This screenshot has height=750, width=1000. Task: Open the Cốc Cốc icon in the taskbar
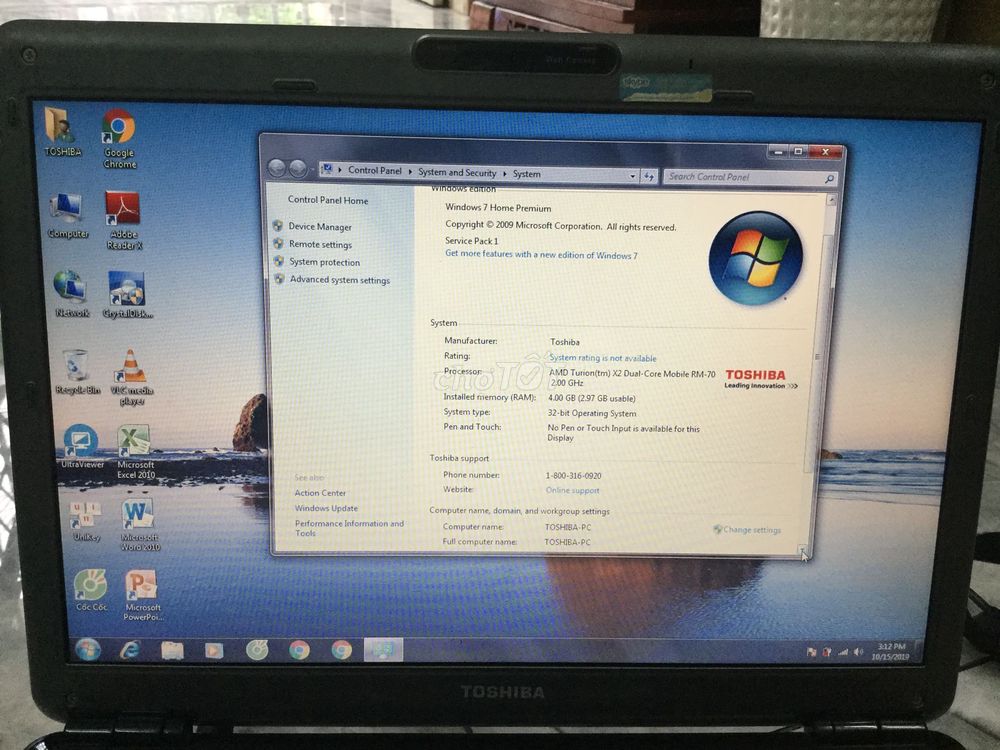click(257, 651)
